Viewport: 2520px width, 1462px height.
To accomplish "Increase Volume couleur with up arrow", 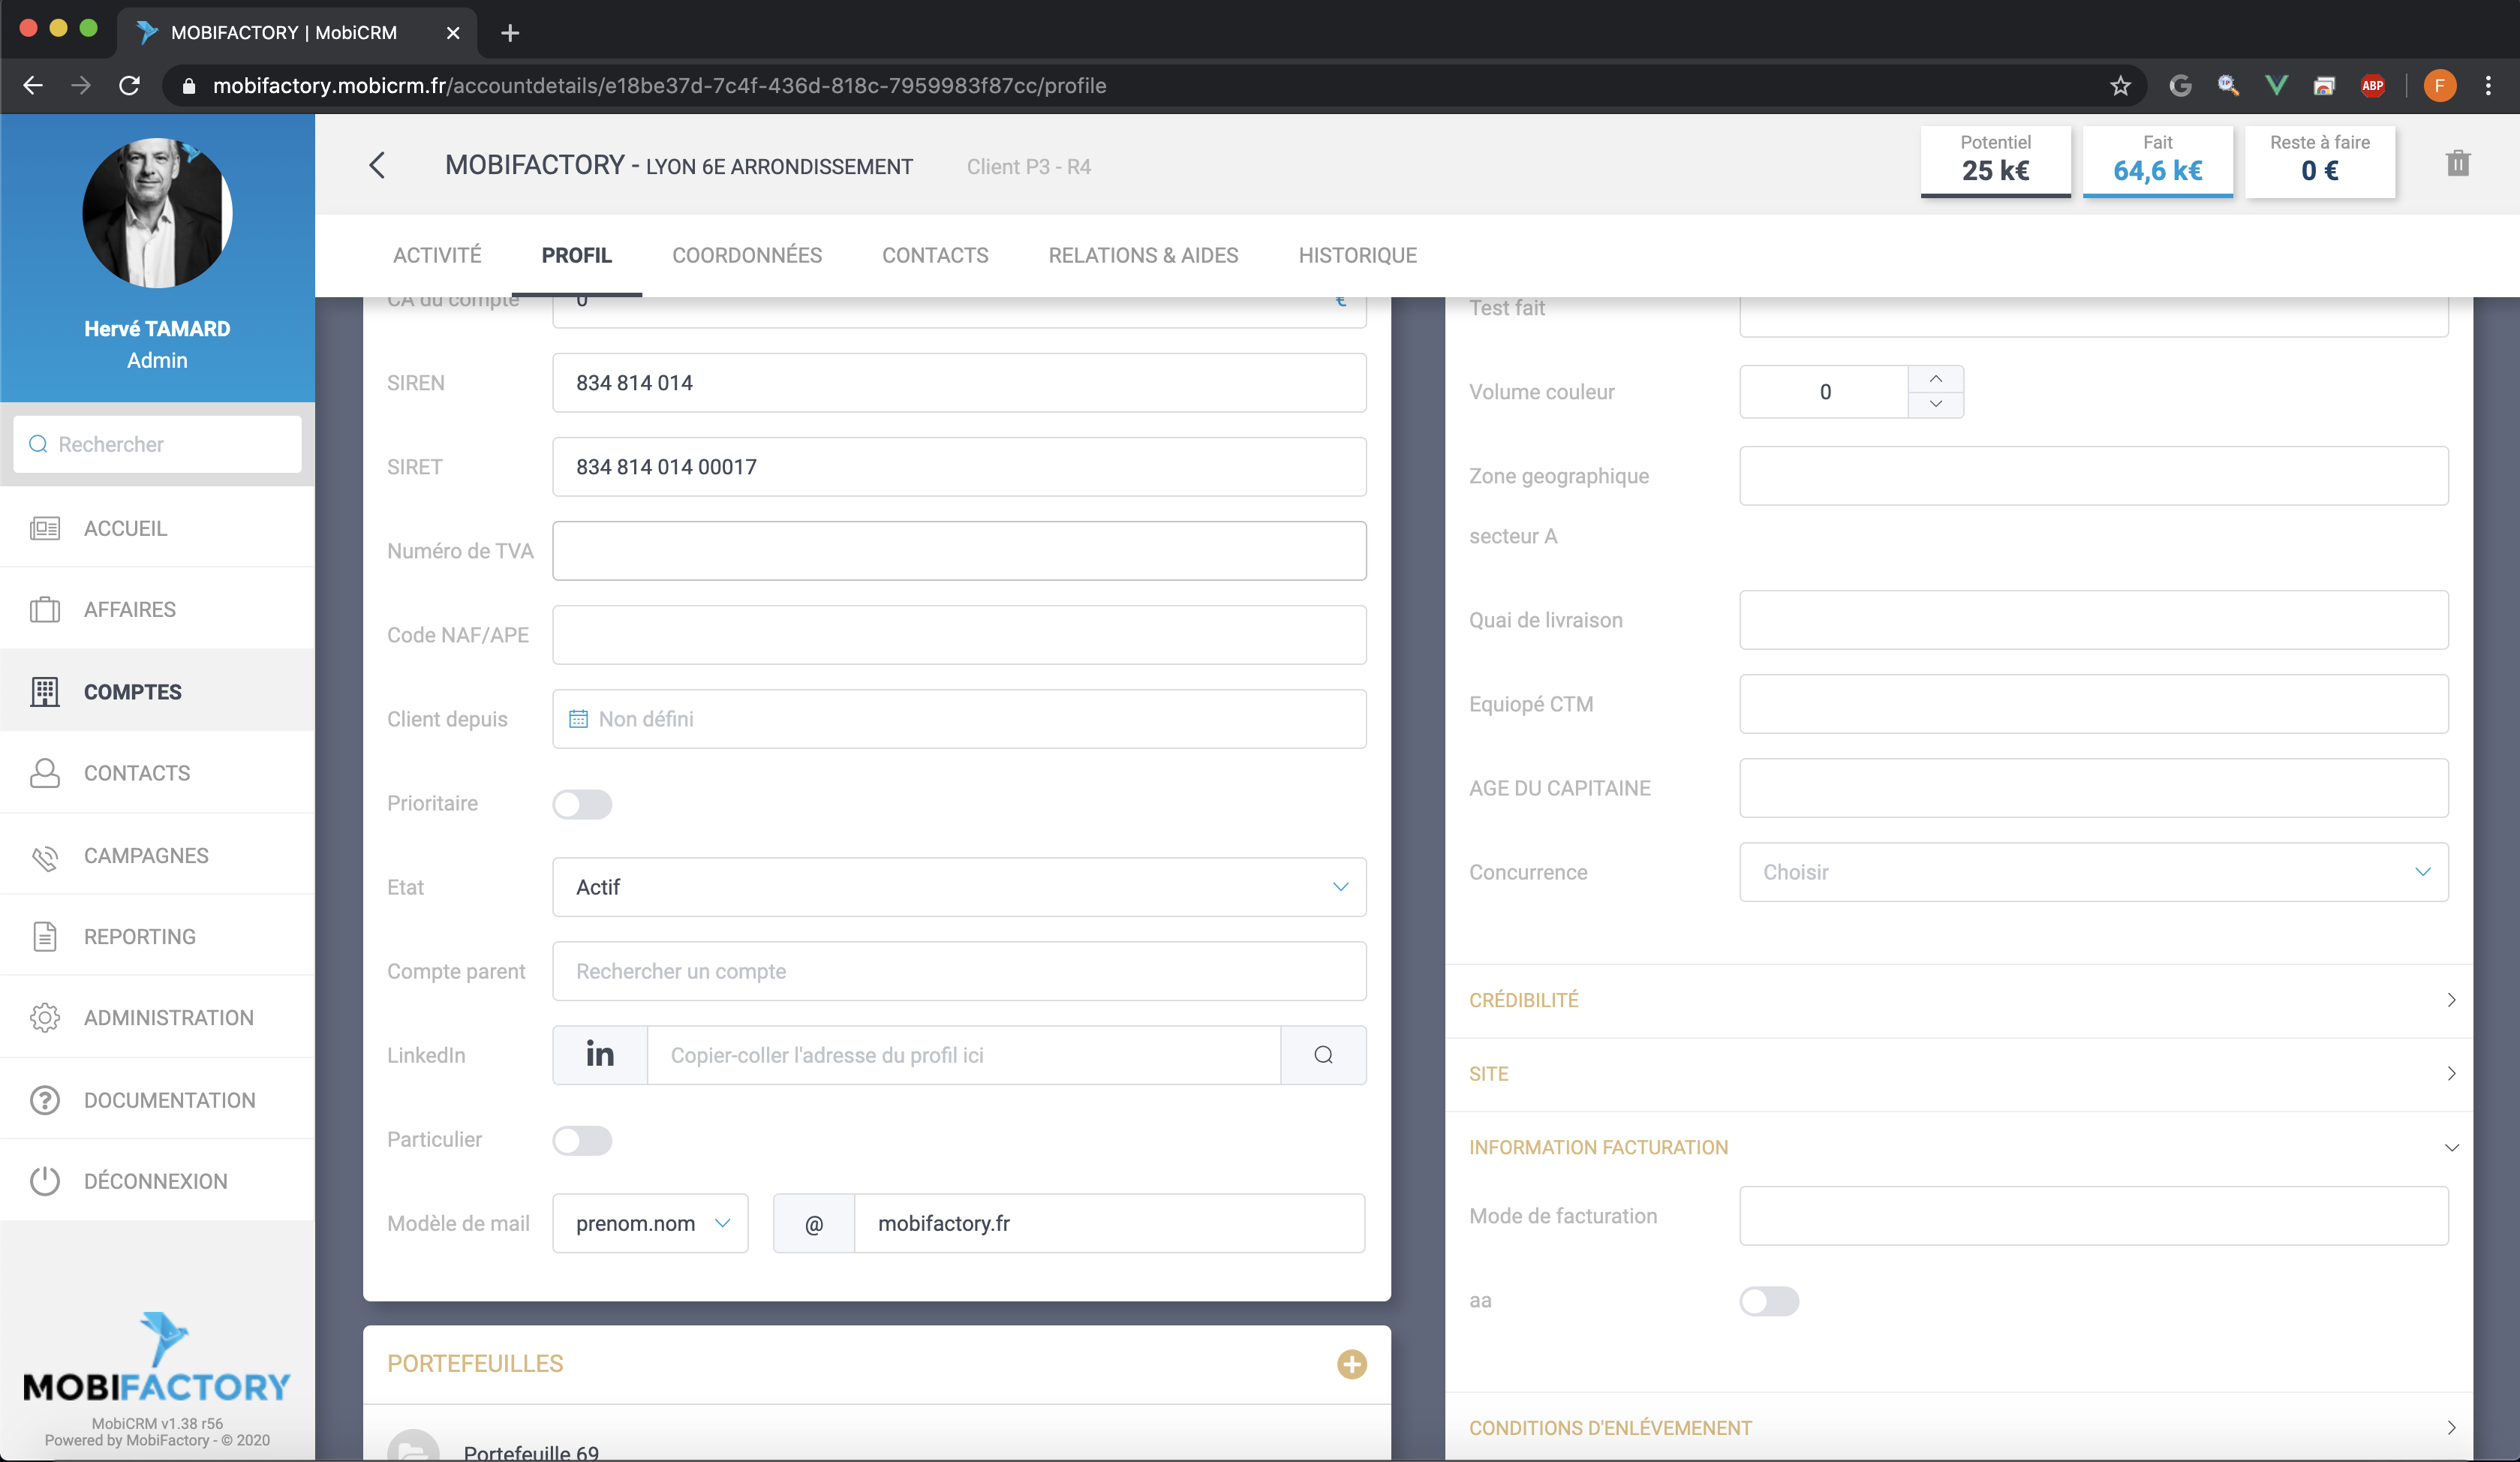I will 1935,379.
